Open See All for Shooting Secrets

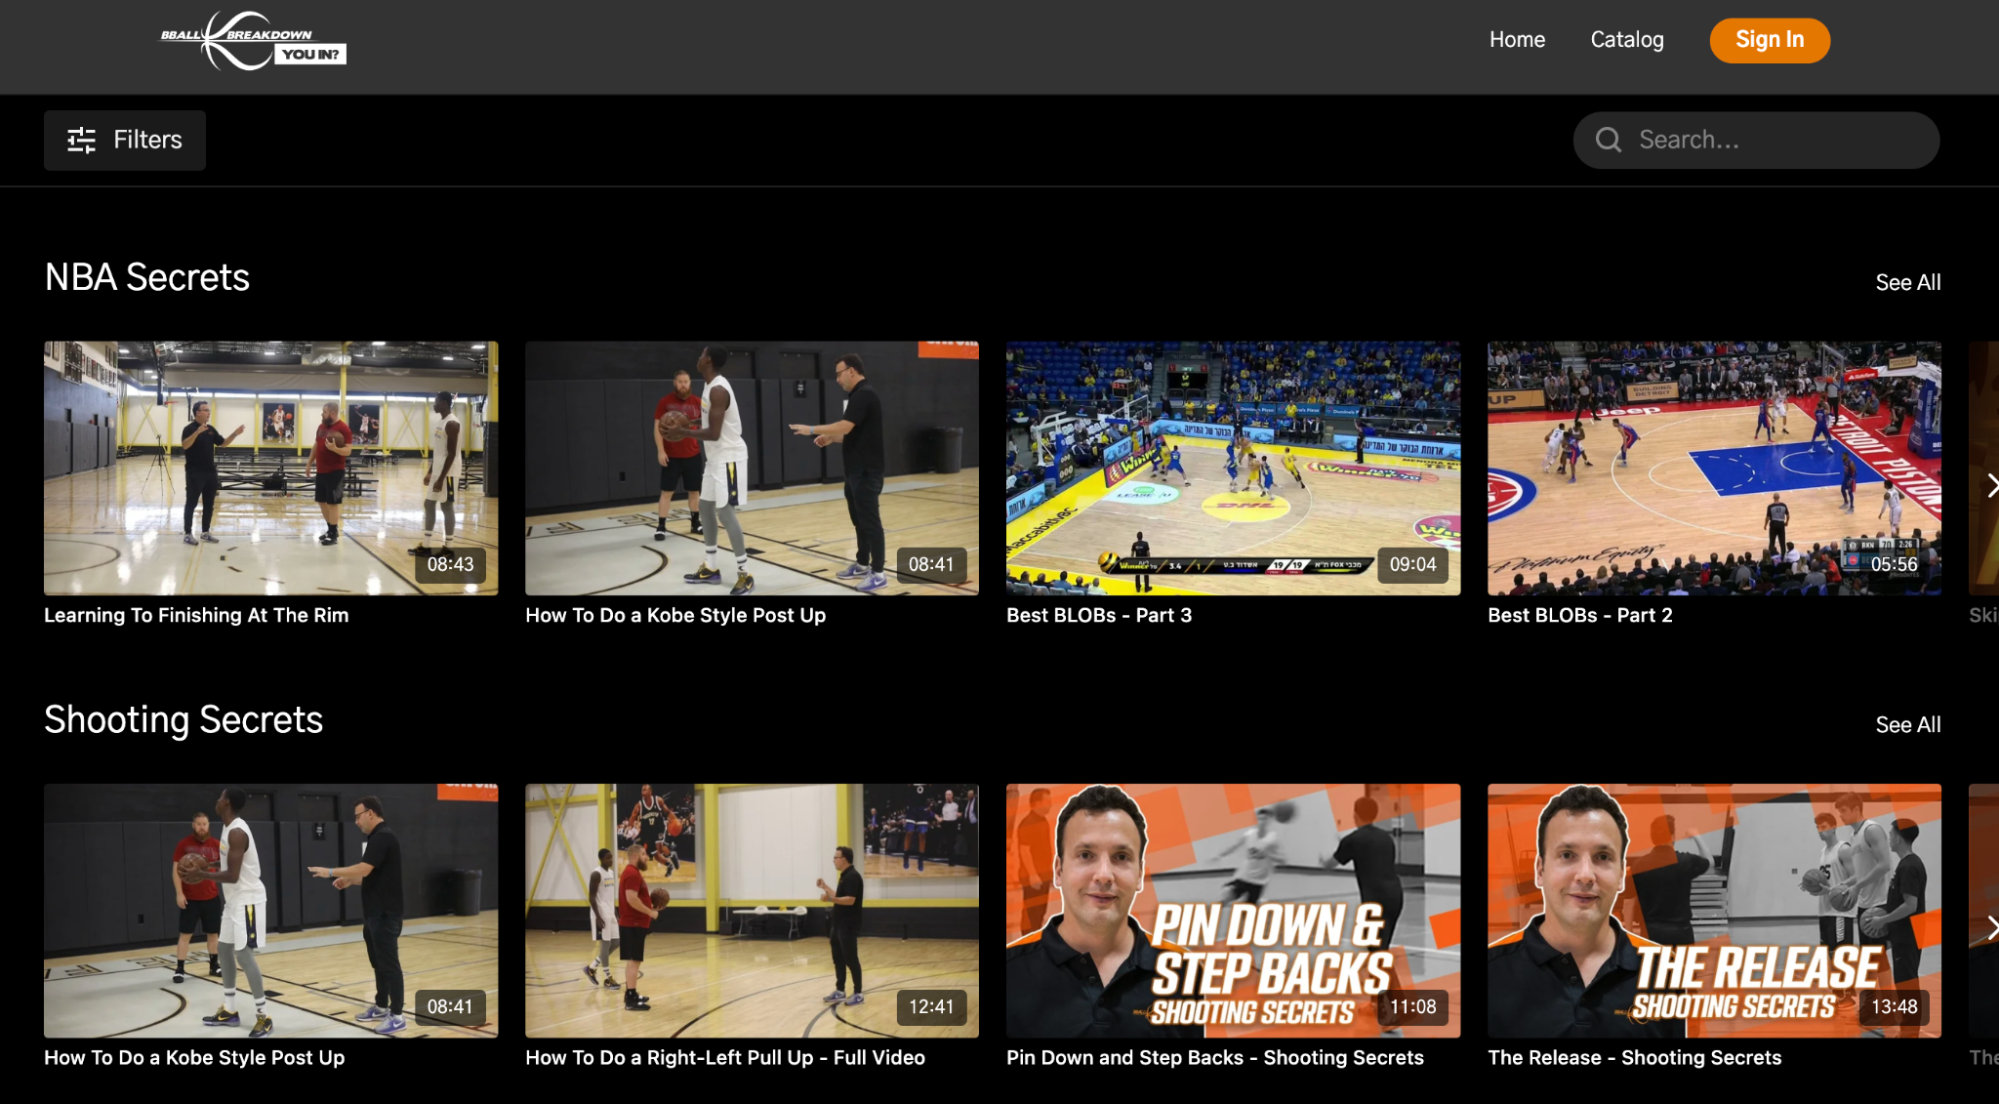tap(1907, 724)
